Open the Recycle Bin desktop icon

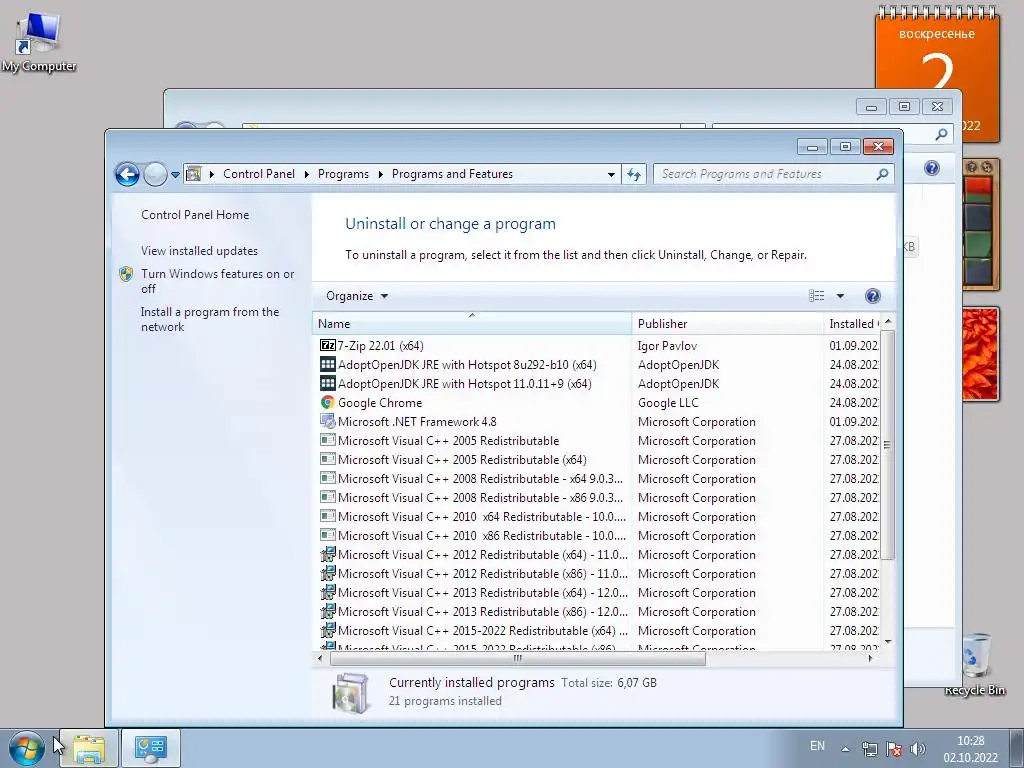[975, 665]
